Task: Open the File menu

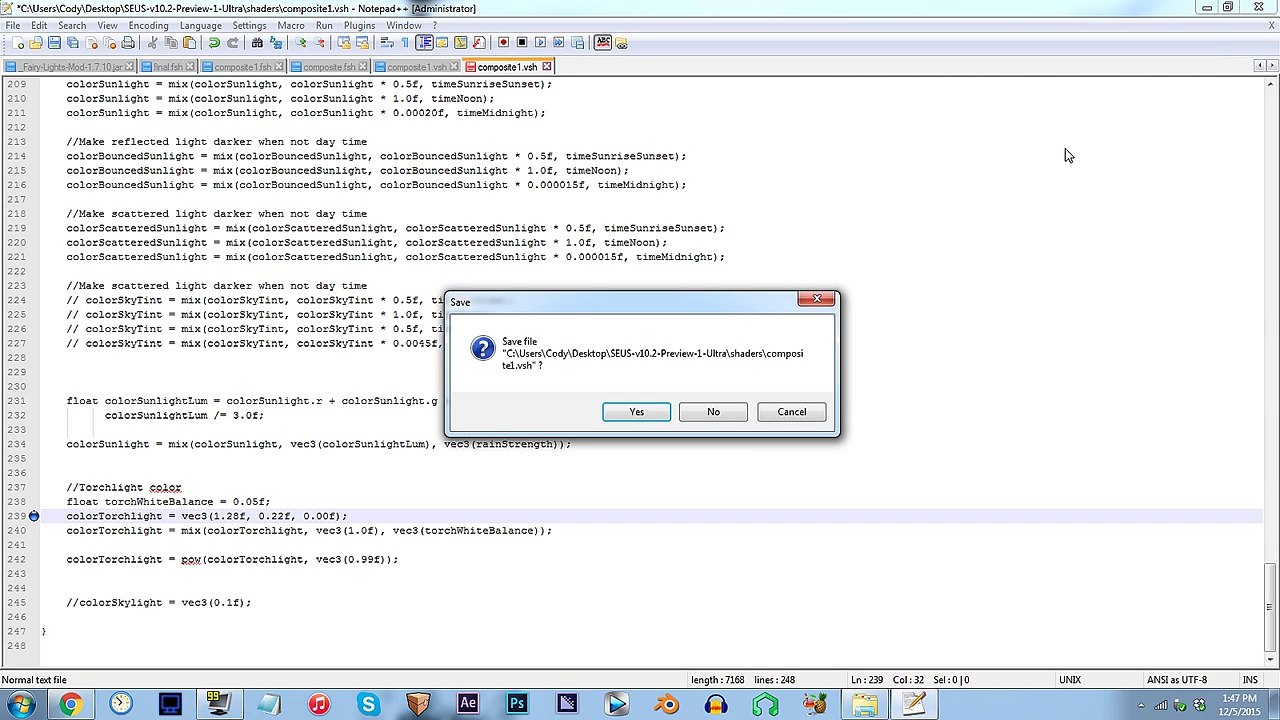Action: point(13,25)
